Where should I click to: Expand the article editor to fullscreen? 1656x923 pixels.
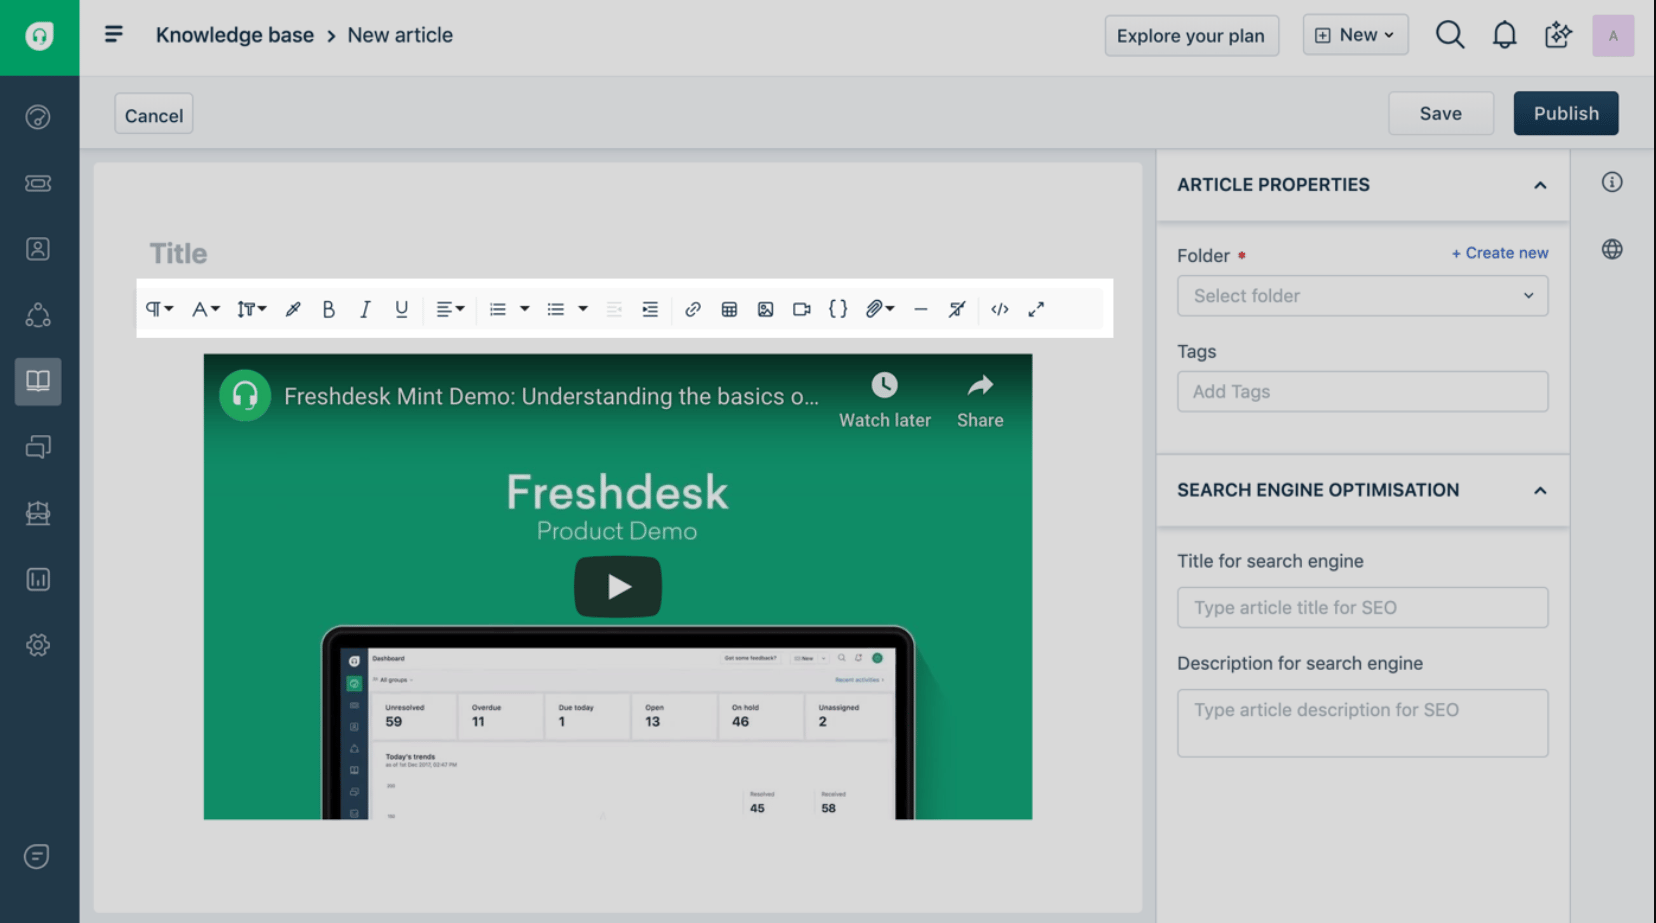[x=1036, y=309]
